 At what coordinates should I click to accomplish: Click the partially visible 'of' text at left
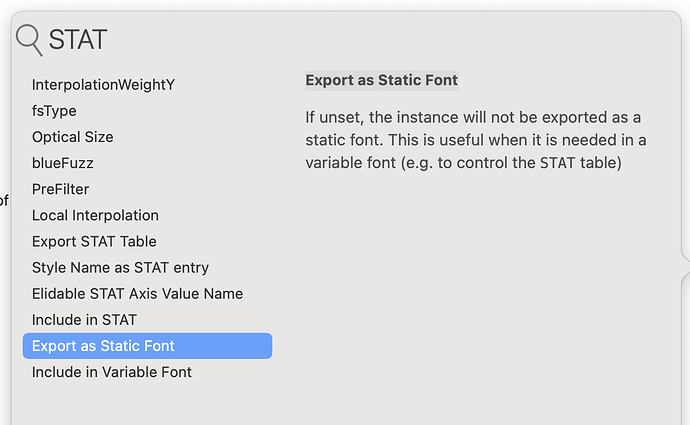point(4,201)
